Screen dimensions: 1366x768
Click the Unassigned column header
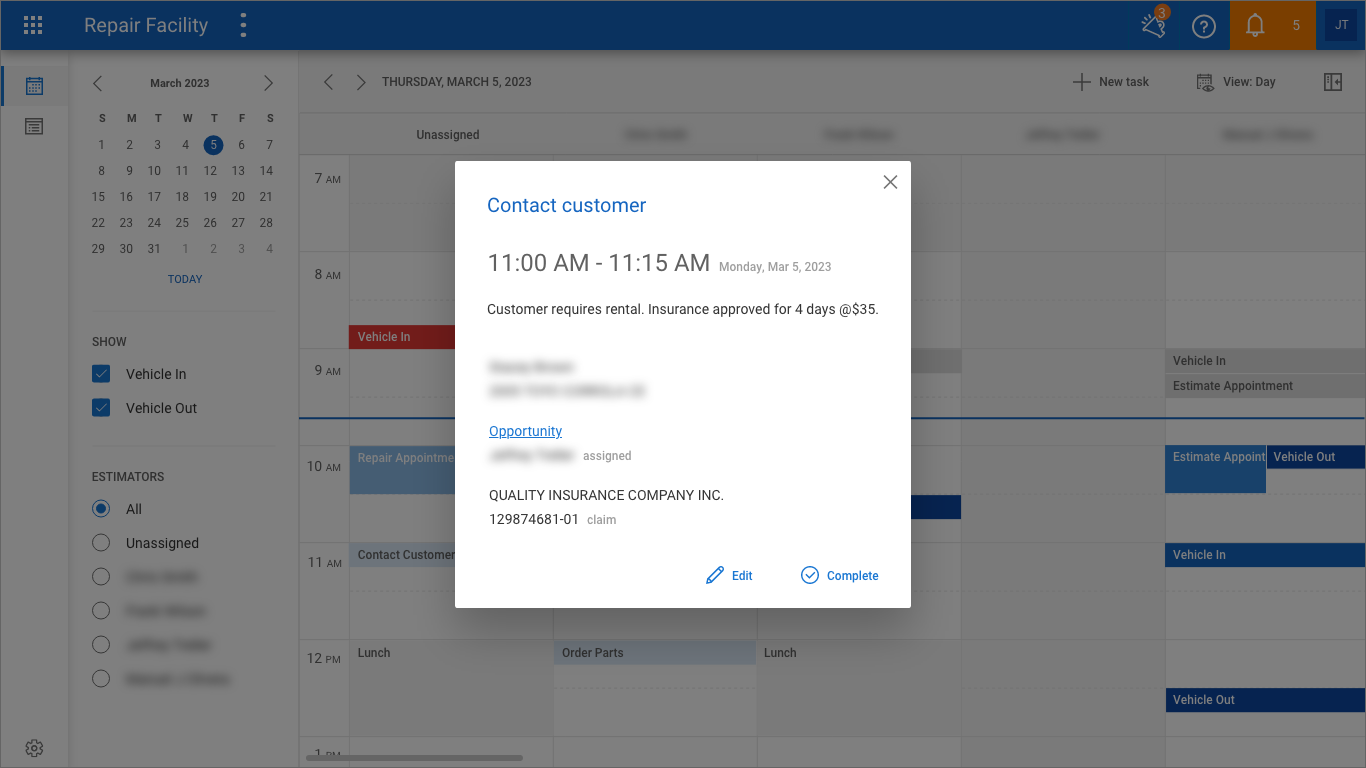[x=448, y=135]
